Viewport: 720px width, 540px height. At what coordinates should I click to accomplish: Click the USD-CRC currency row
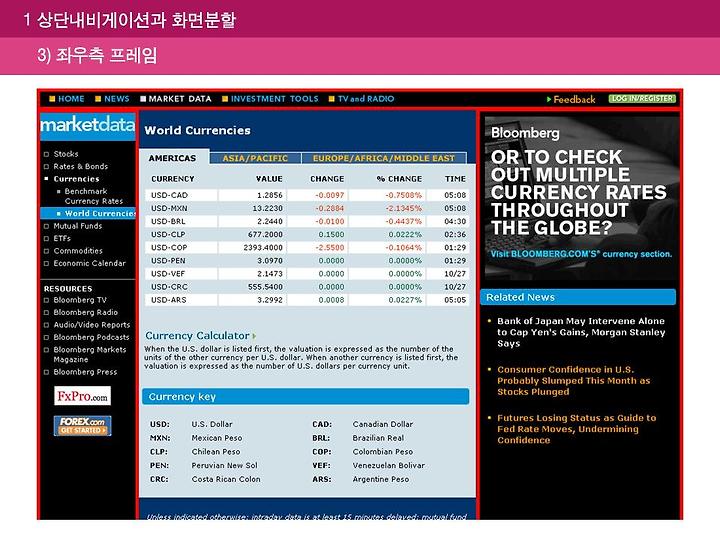307,287
